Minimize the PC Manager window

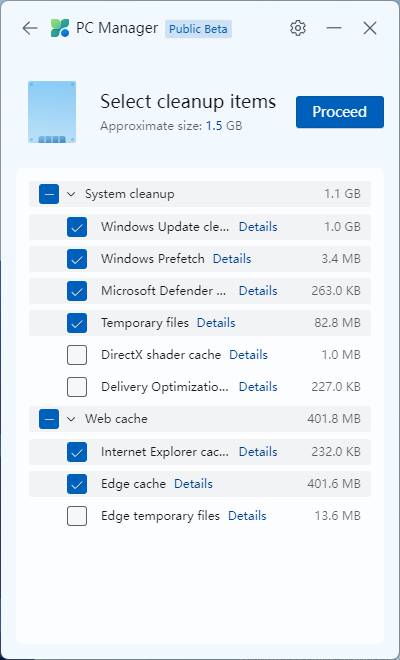tap(334, 28)
